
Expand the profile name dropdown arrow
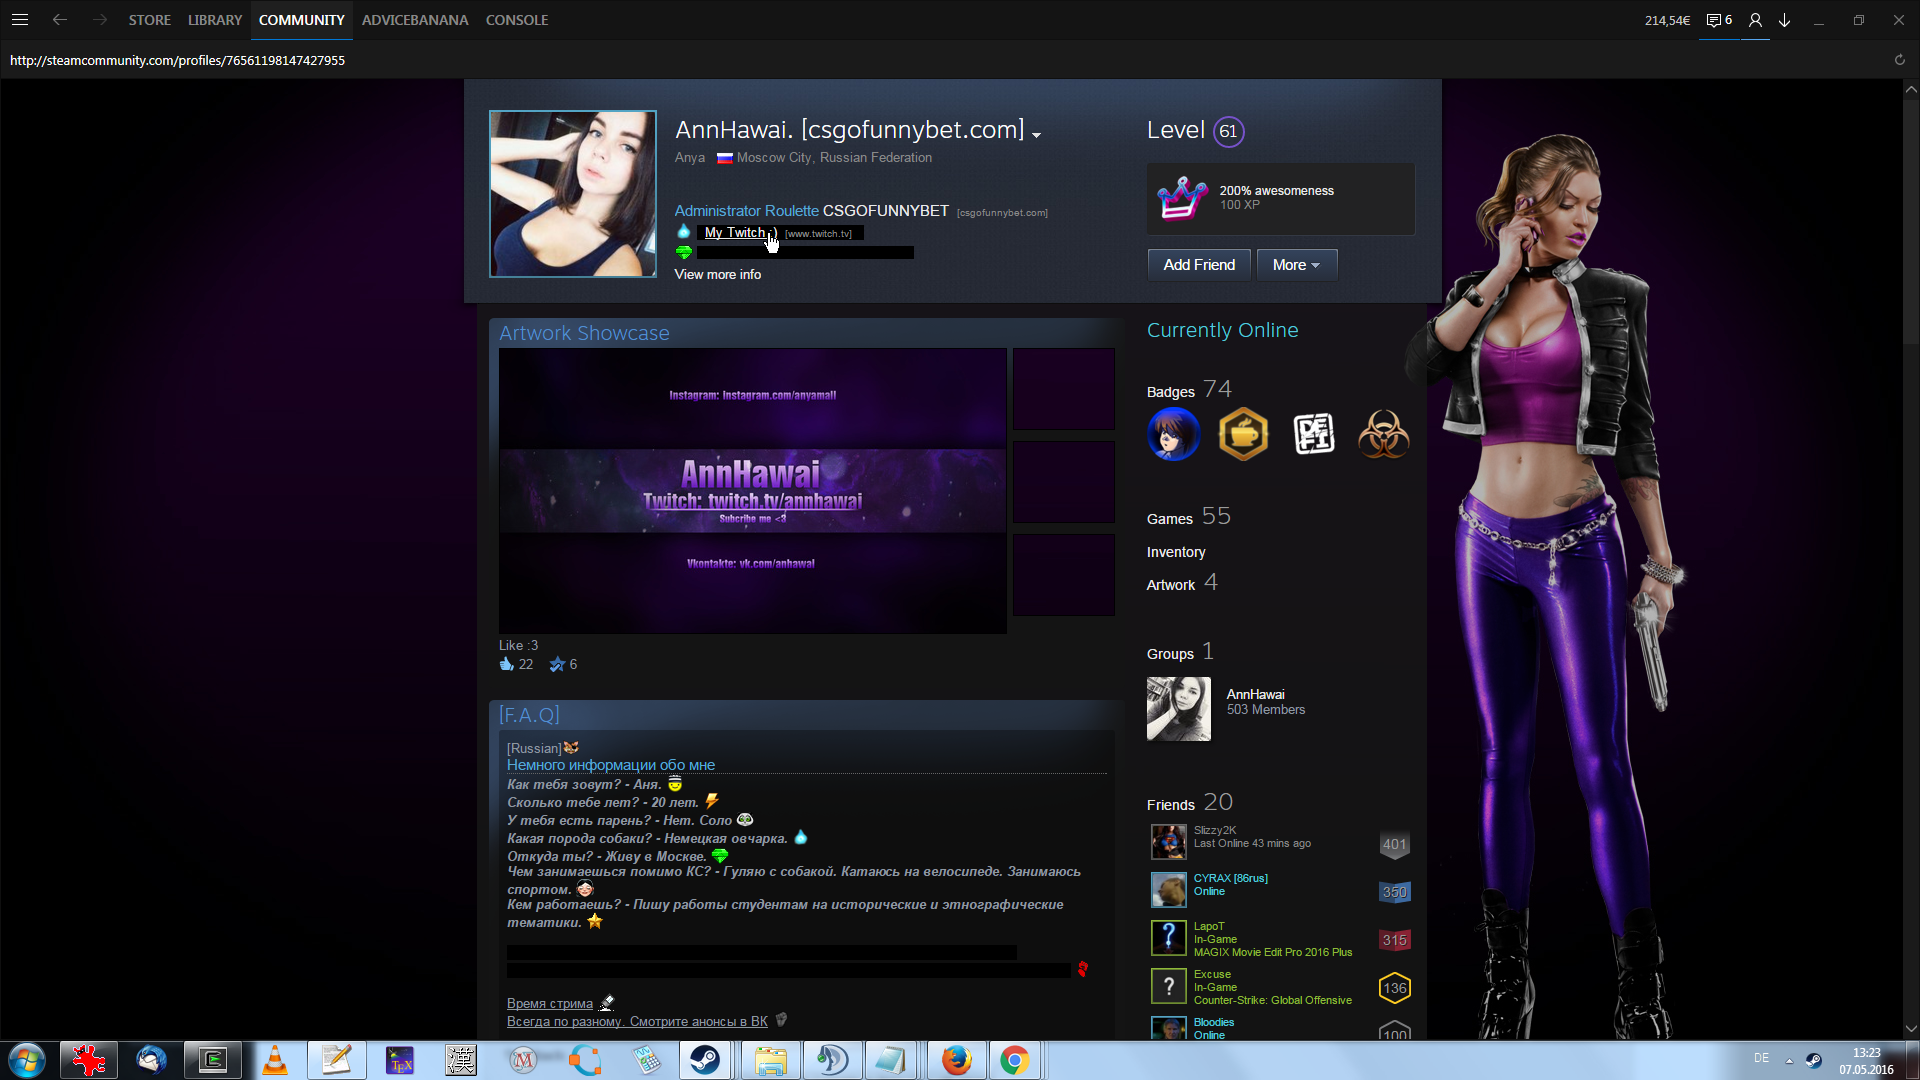click(x=1037, y=135)
